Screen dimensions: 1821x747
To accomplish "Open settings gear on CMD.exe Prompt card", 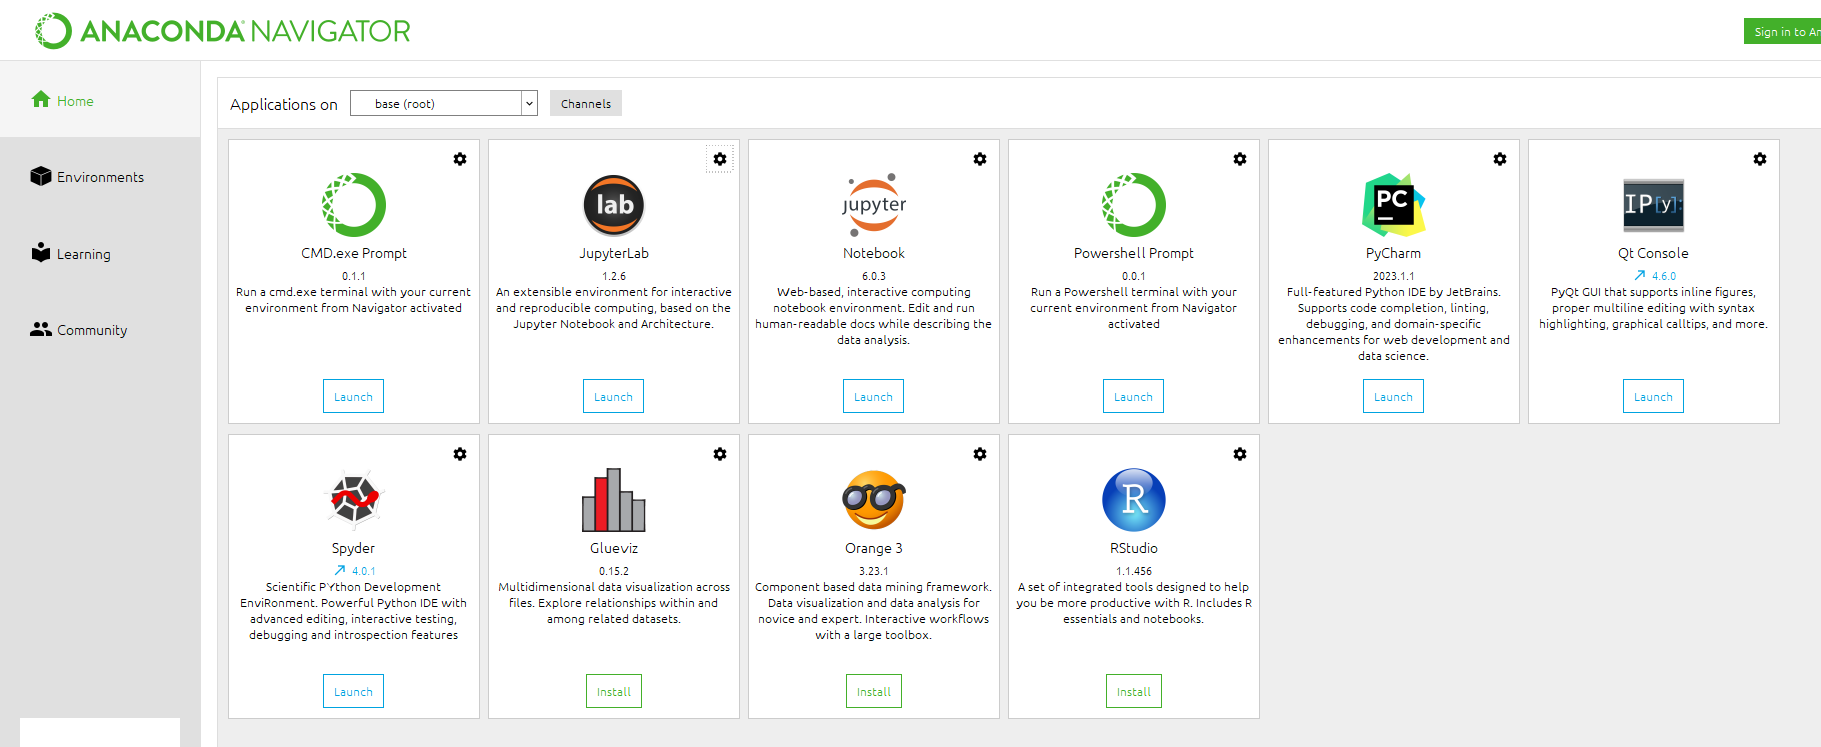I will click(x=460, y=159).
